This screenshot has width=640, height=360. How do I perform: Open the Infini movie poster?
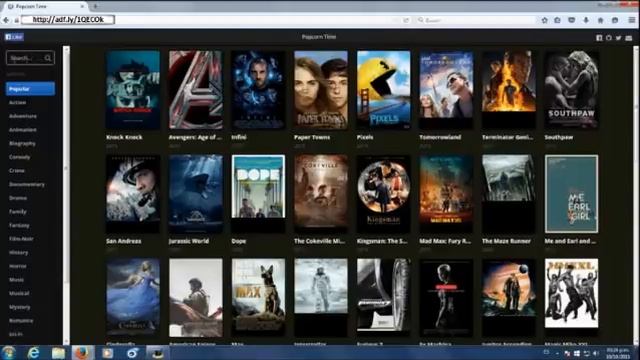(258, 89)
